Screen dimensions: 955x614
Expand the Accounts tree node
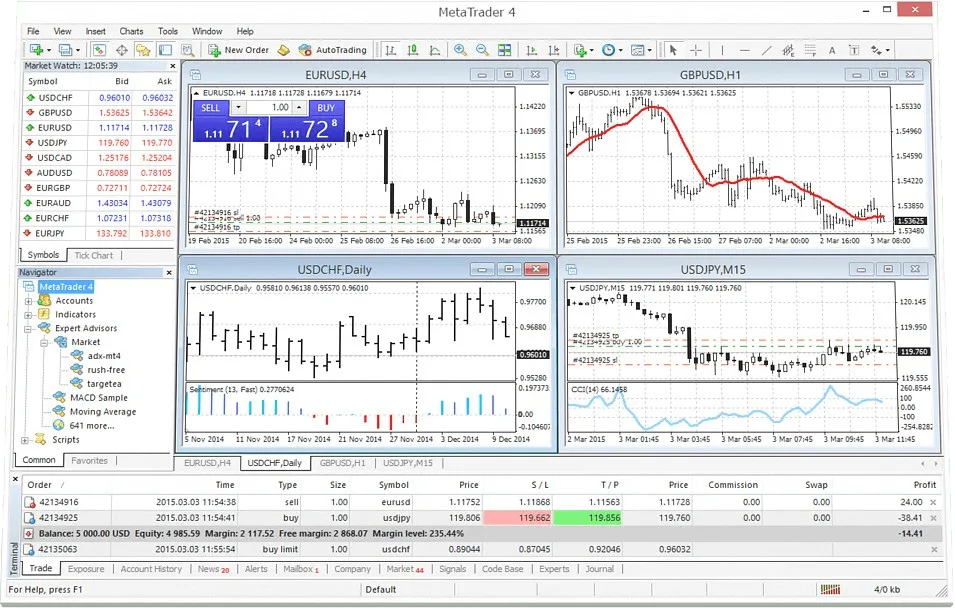[28, 301]
